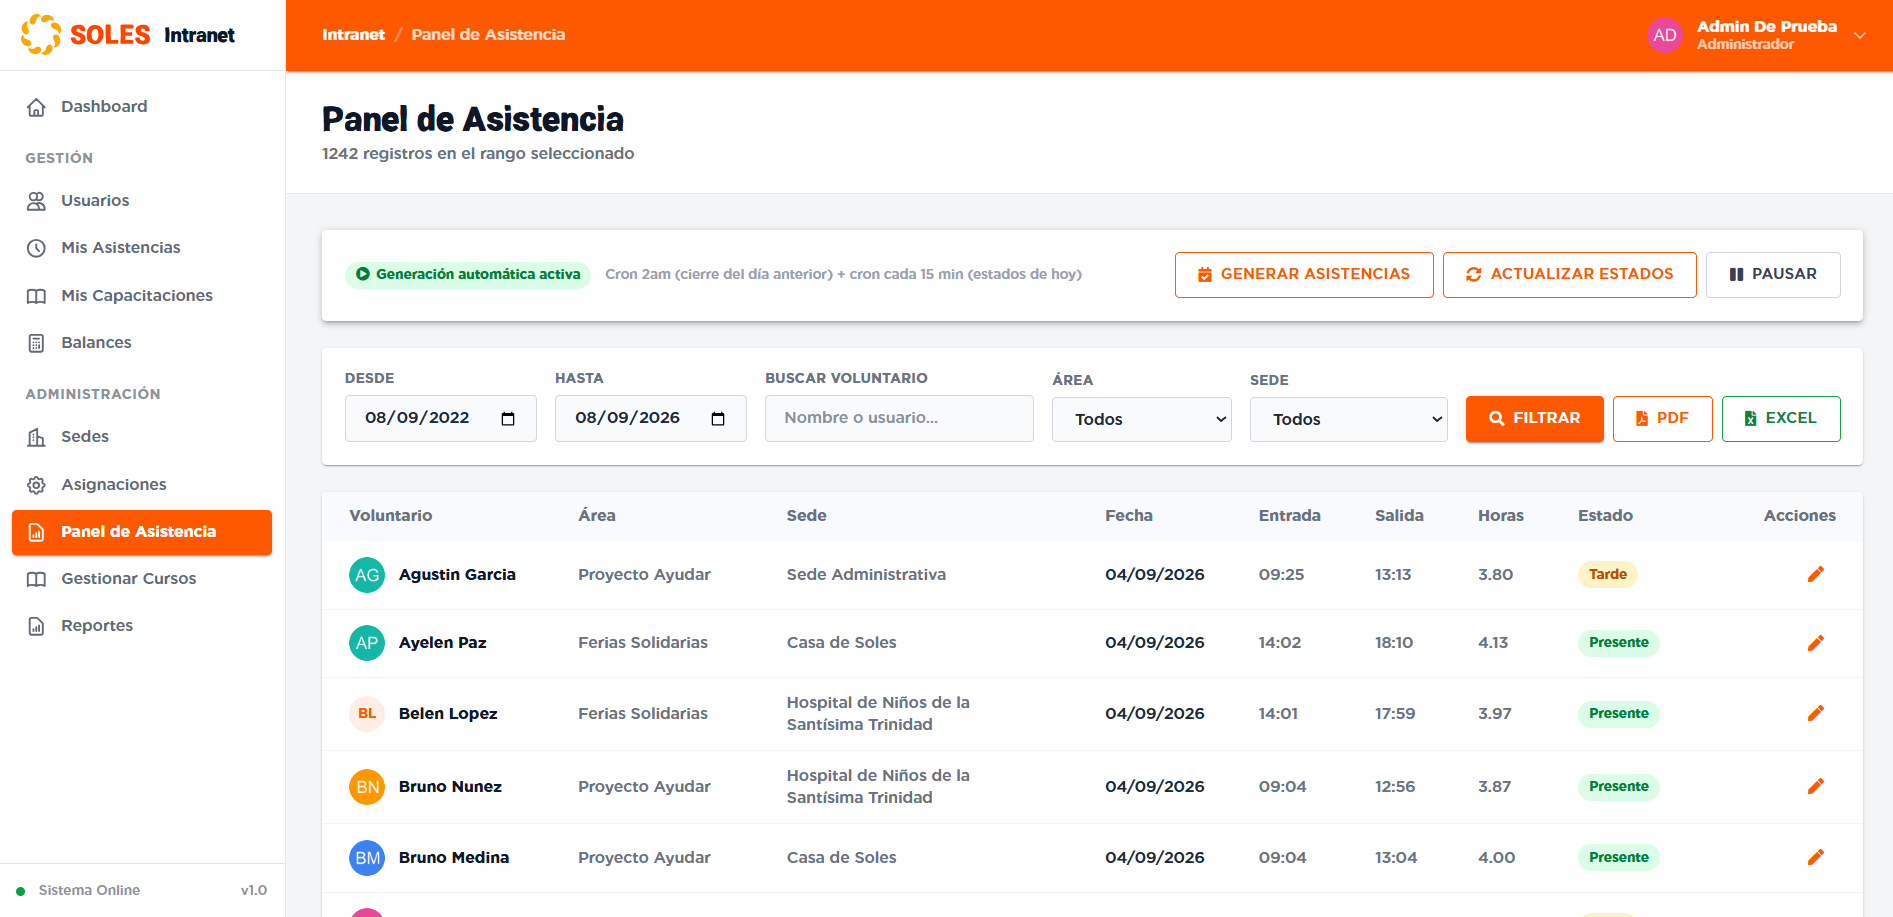Click the Hasta date field
The height and width of the screenshot is (917, 1893).
(651, 418)
